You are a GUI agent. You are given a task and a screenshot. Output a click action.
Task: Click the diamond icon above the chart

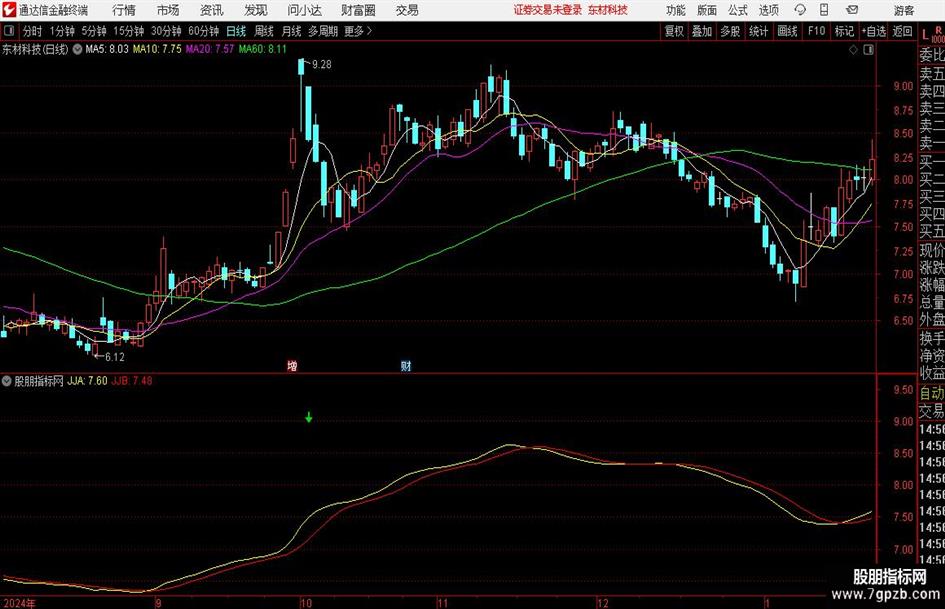click(x=853, y=50)
